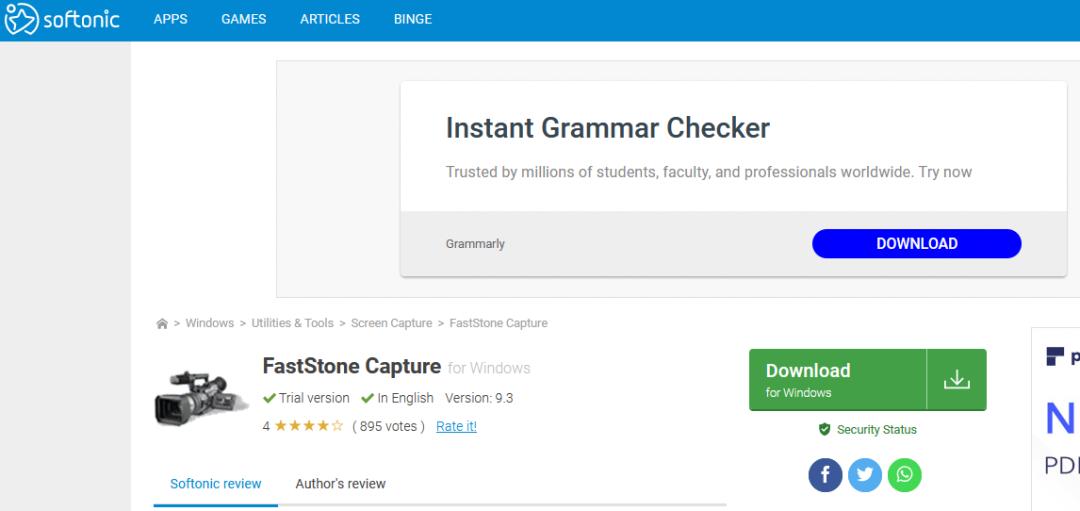Open the Utilities & Tools breadcrumb

(x=292, y=323)
